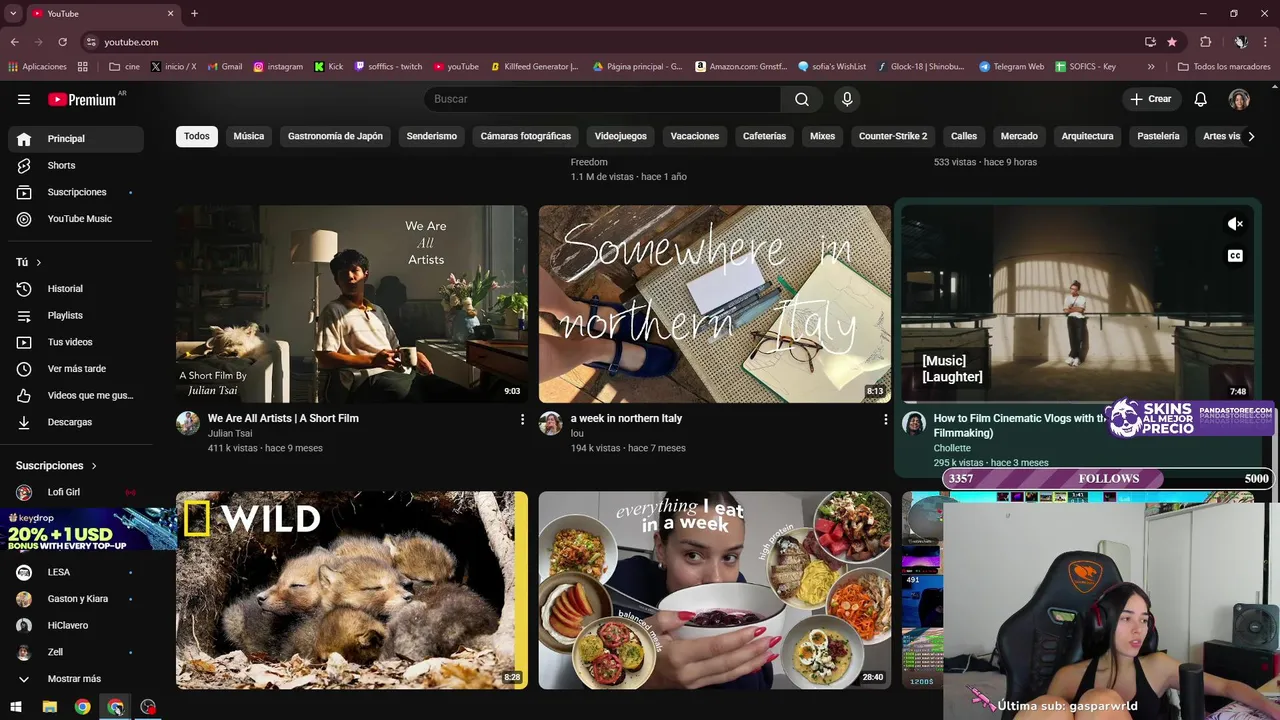Open Somewhere in northern Italy thumbnail

click(715, 304)
